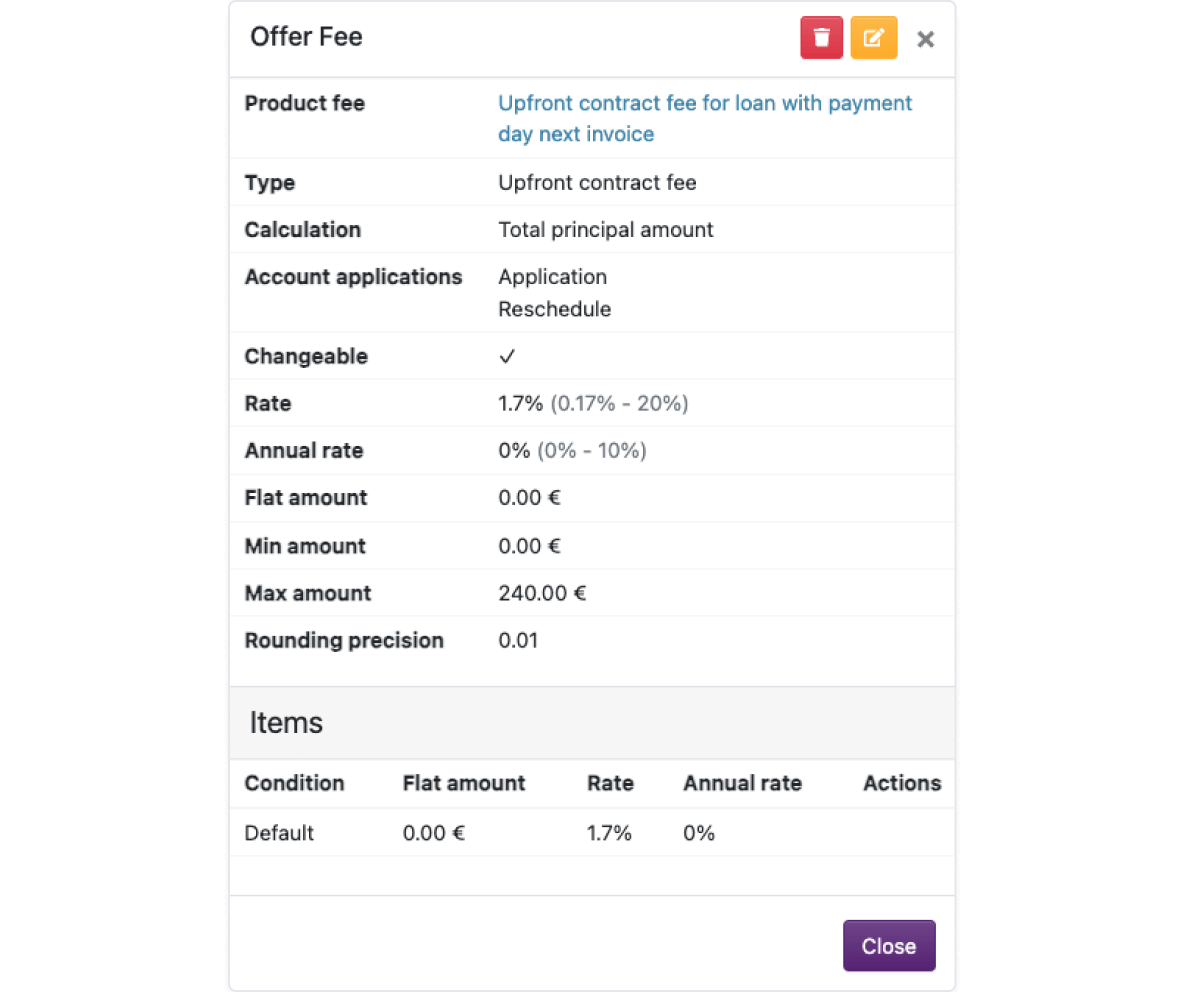
Task: Click the Offer Fee dialog title
Action: click(x=306, y=36)
